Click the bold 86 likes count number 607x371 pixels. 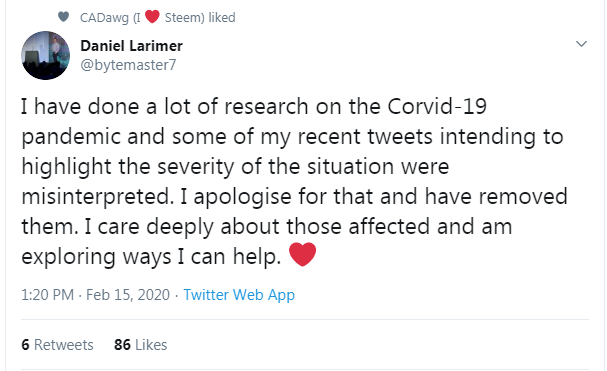pos(122,345)
